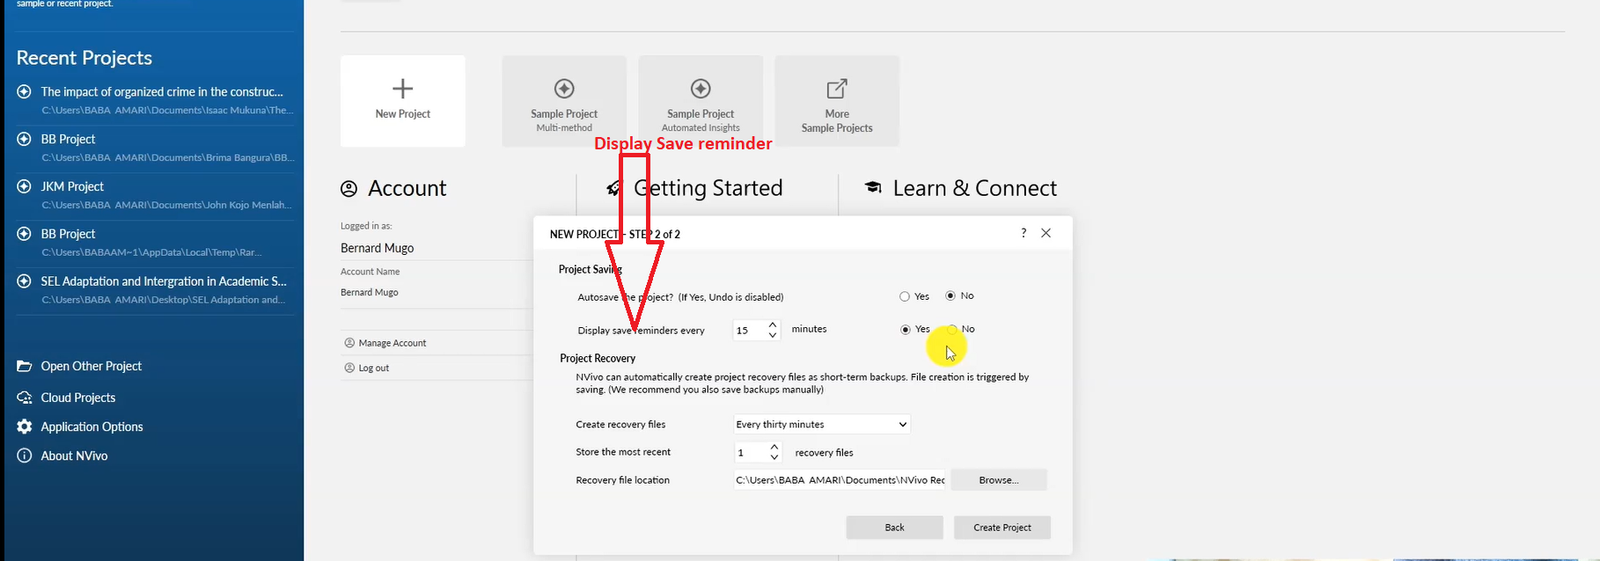Click the 'Account' heading text
The height and width of the screenshot is (561, 1600).
click(407, 188)
